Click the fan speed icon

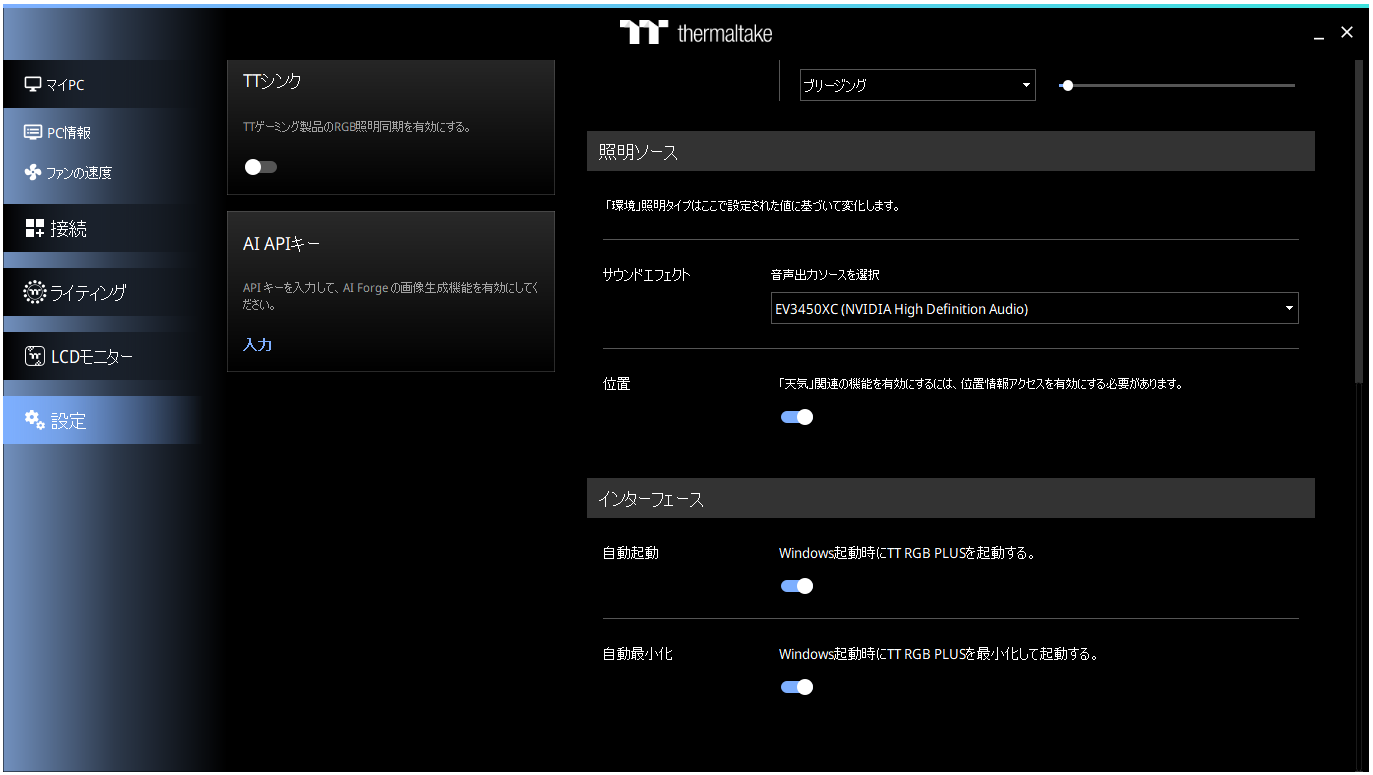click(x=33, y=173)
